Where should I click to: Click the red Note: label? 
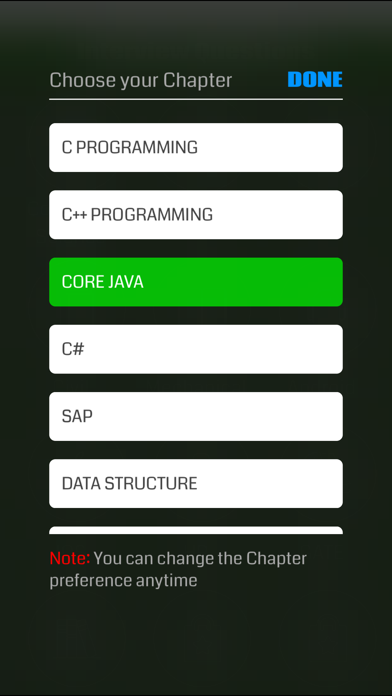click(70, 558)
